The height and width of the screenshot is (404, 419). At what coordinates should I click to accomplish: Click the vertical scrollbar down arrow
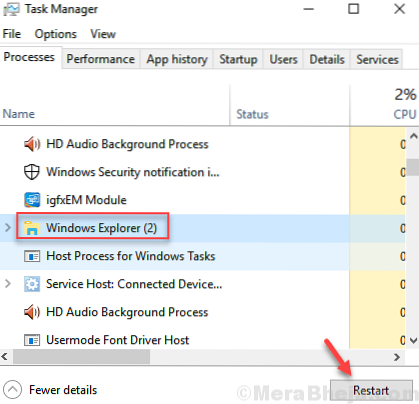pyautogui.click(x=413, y=341)
